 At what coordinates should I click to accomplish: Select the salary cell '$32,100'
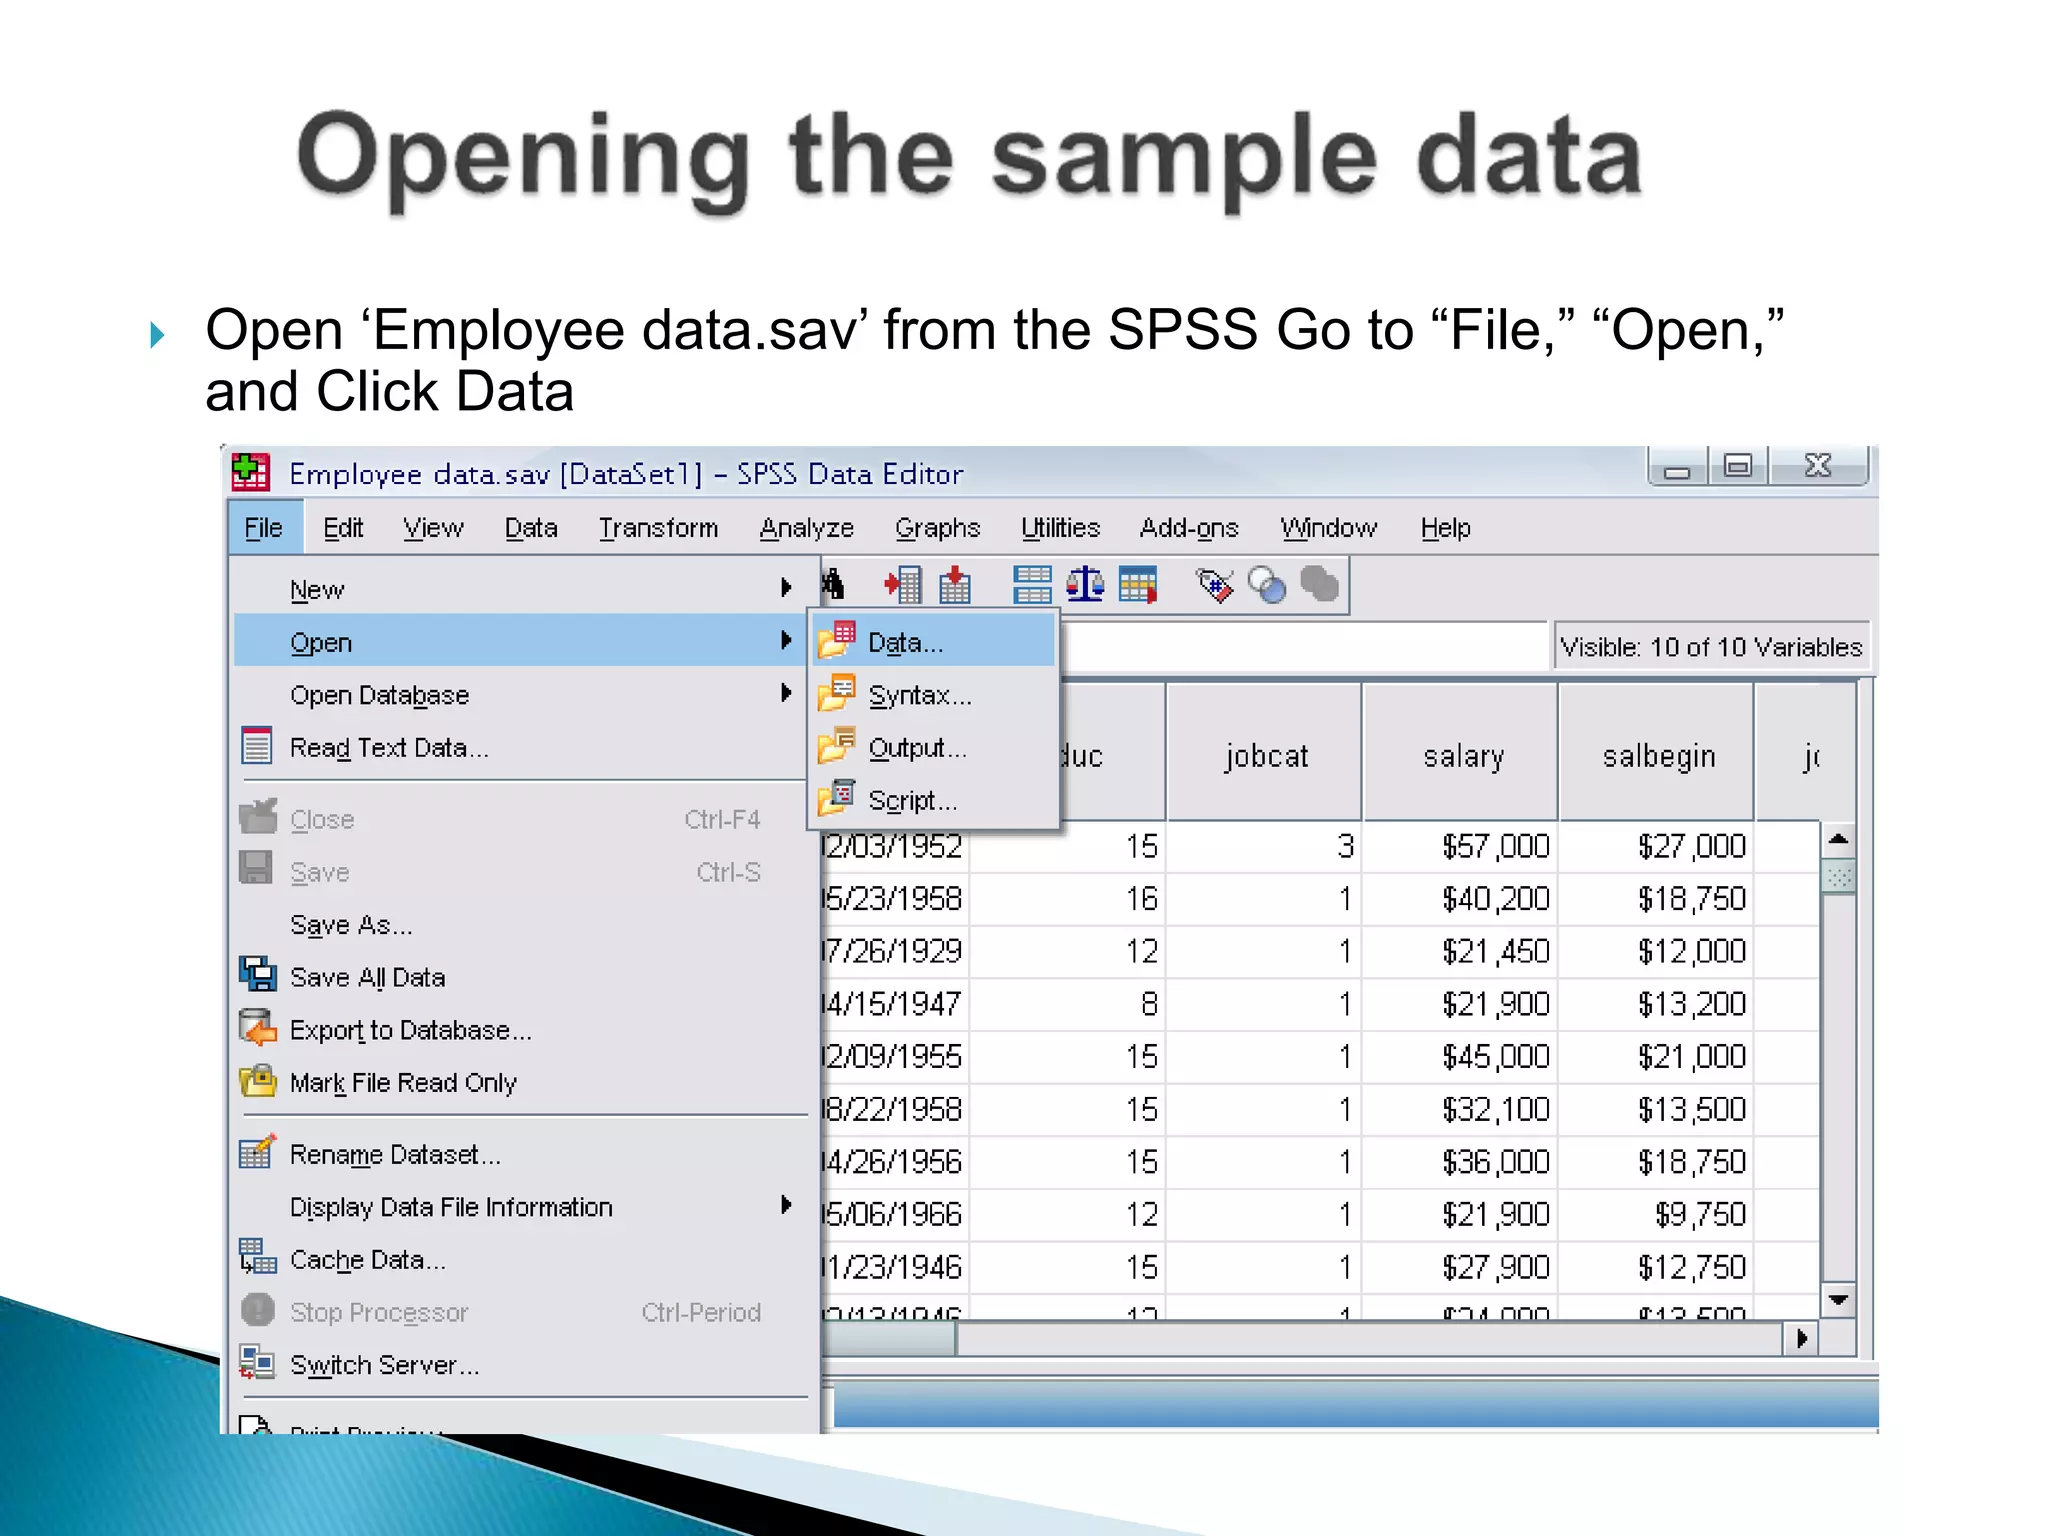[1462, 1109]
